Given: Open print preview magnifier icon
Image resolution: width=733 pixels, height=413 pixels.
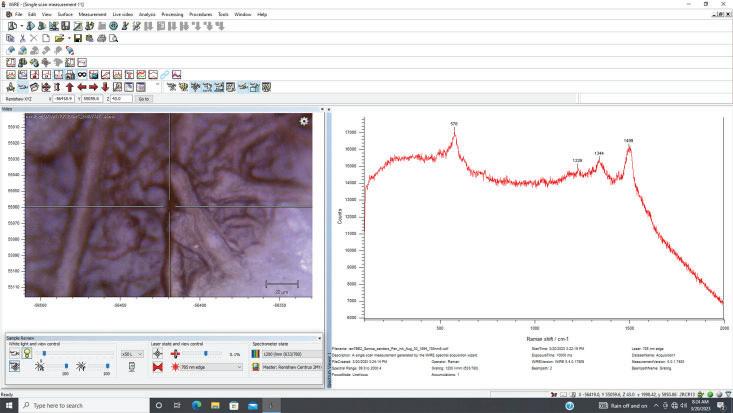Looking at the screenshot, I should point(114,38).
